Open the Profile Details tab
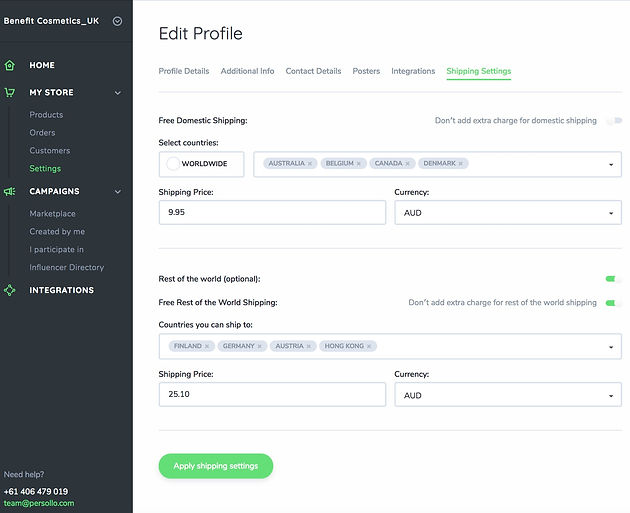 [x=184, y=71]
